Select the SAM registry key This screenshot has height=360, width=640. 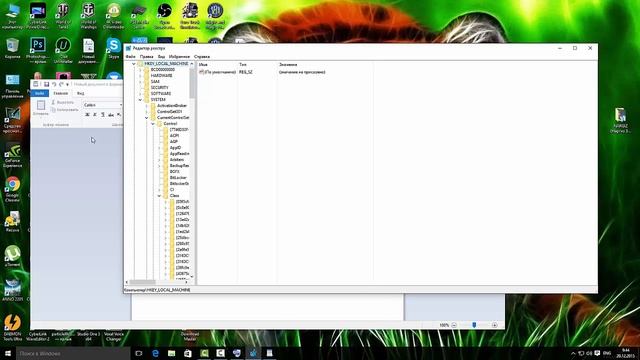(x=155, y=82)
